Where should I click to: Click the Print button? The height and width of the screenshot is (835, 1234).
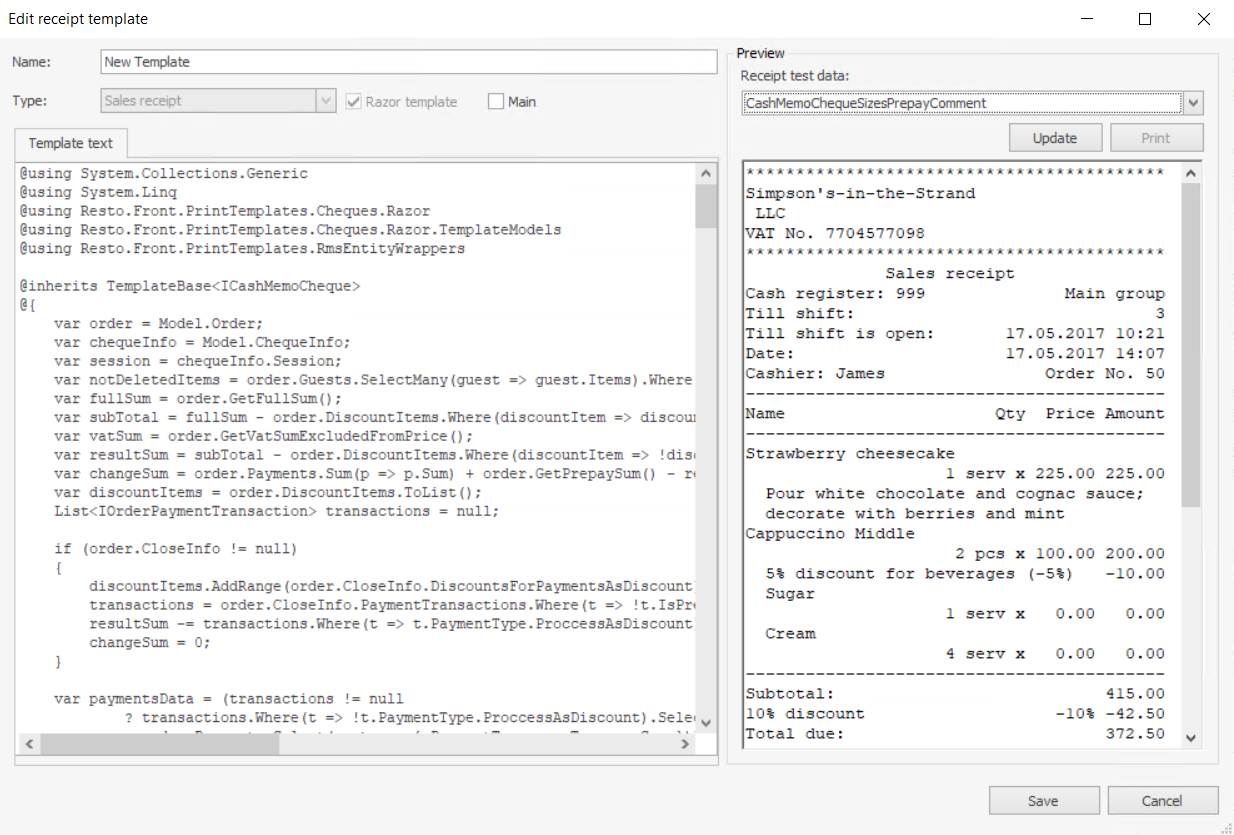(x=1156, y=138)
